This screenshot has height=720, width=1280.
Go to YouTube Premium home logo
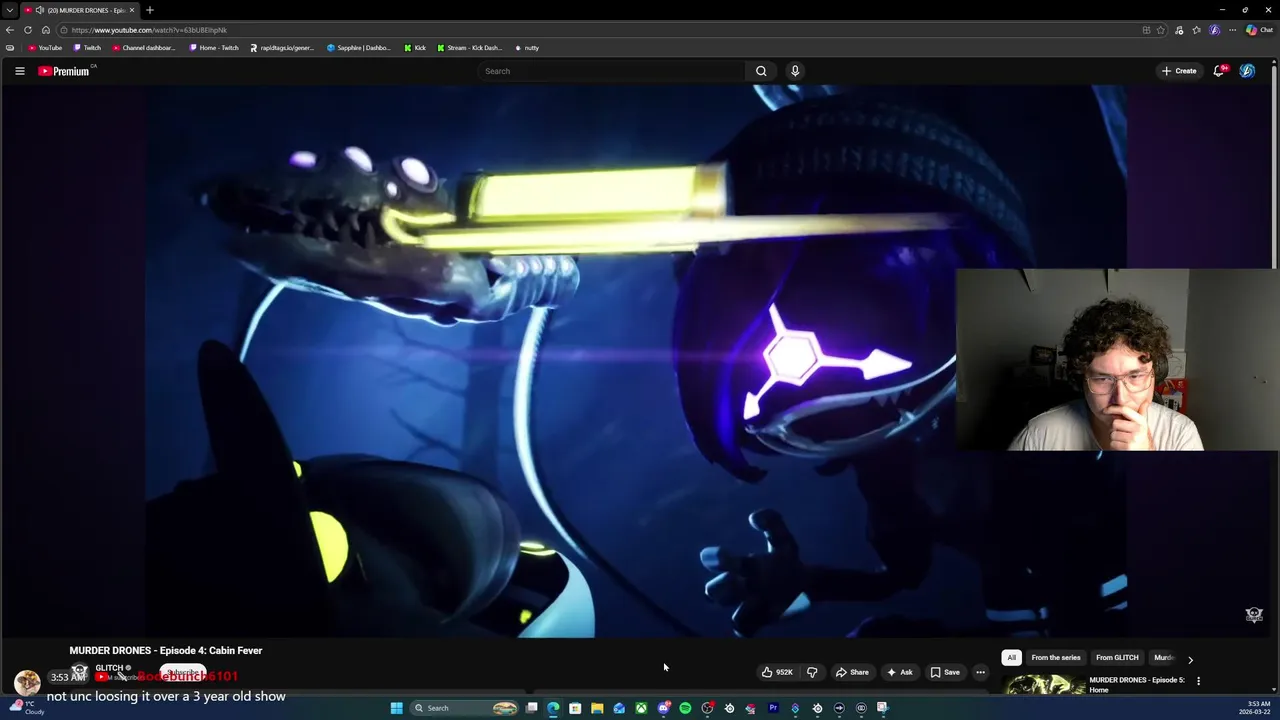pyautogui.click(x=65, y=71)
